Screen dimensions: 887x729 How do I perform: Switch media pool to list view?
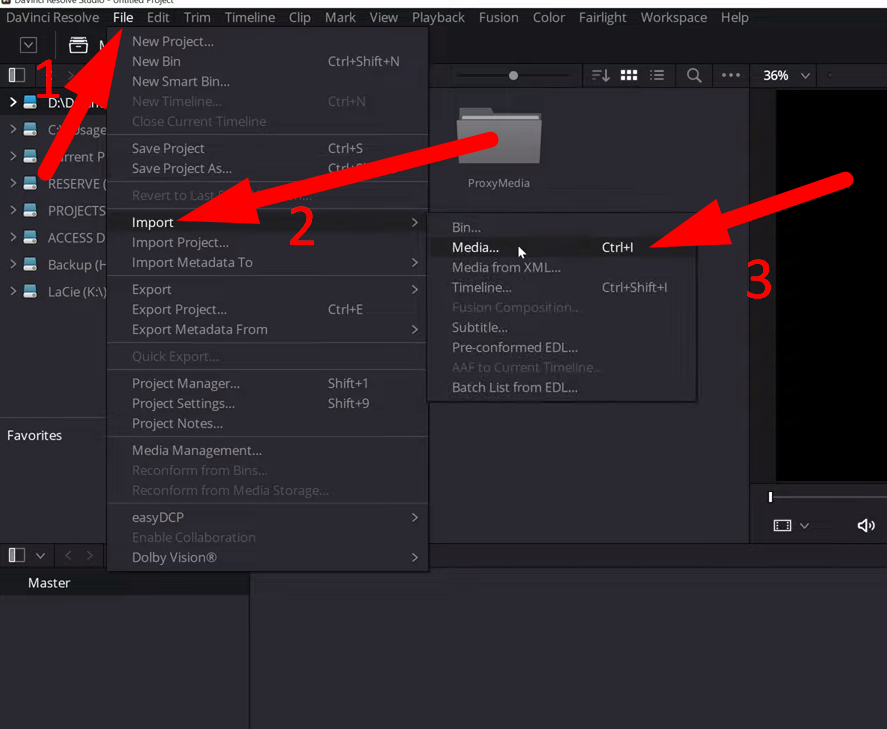(658, 76)
